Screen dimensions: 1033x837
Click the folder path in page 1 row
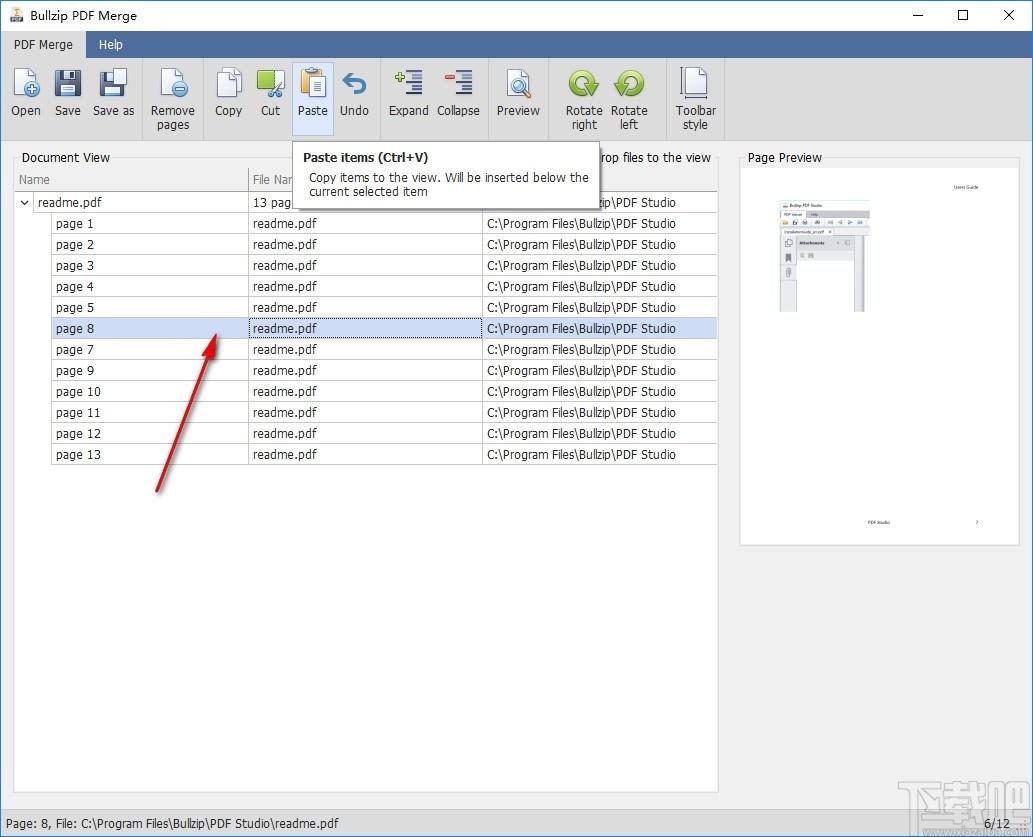(x=581, y=223)
